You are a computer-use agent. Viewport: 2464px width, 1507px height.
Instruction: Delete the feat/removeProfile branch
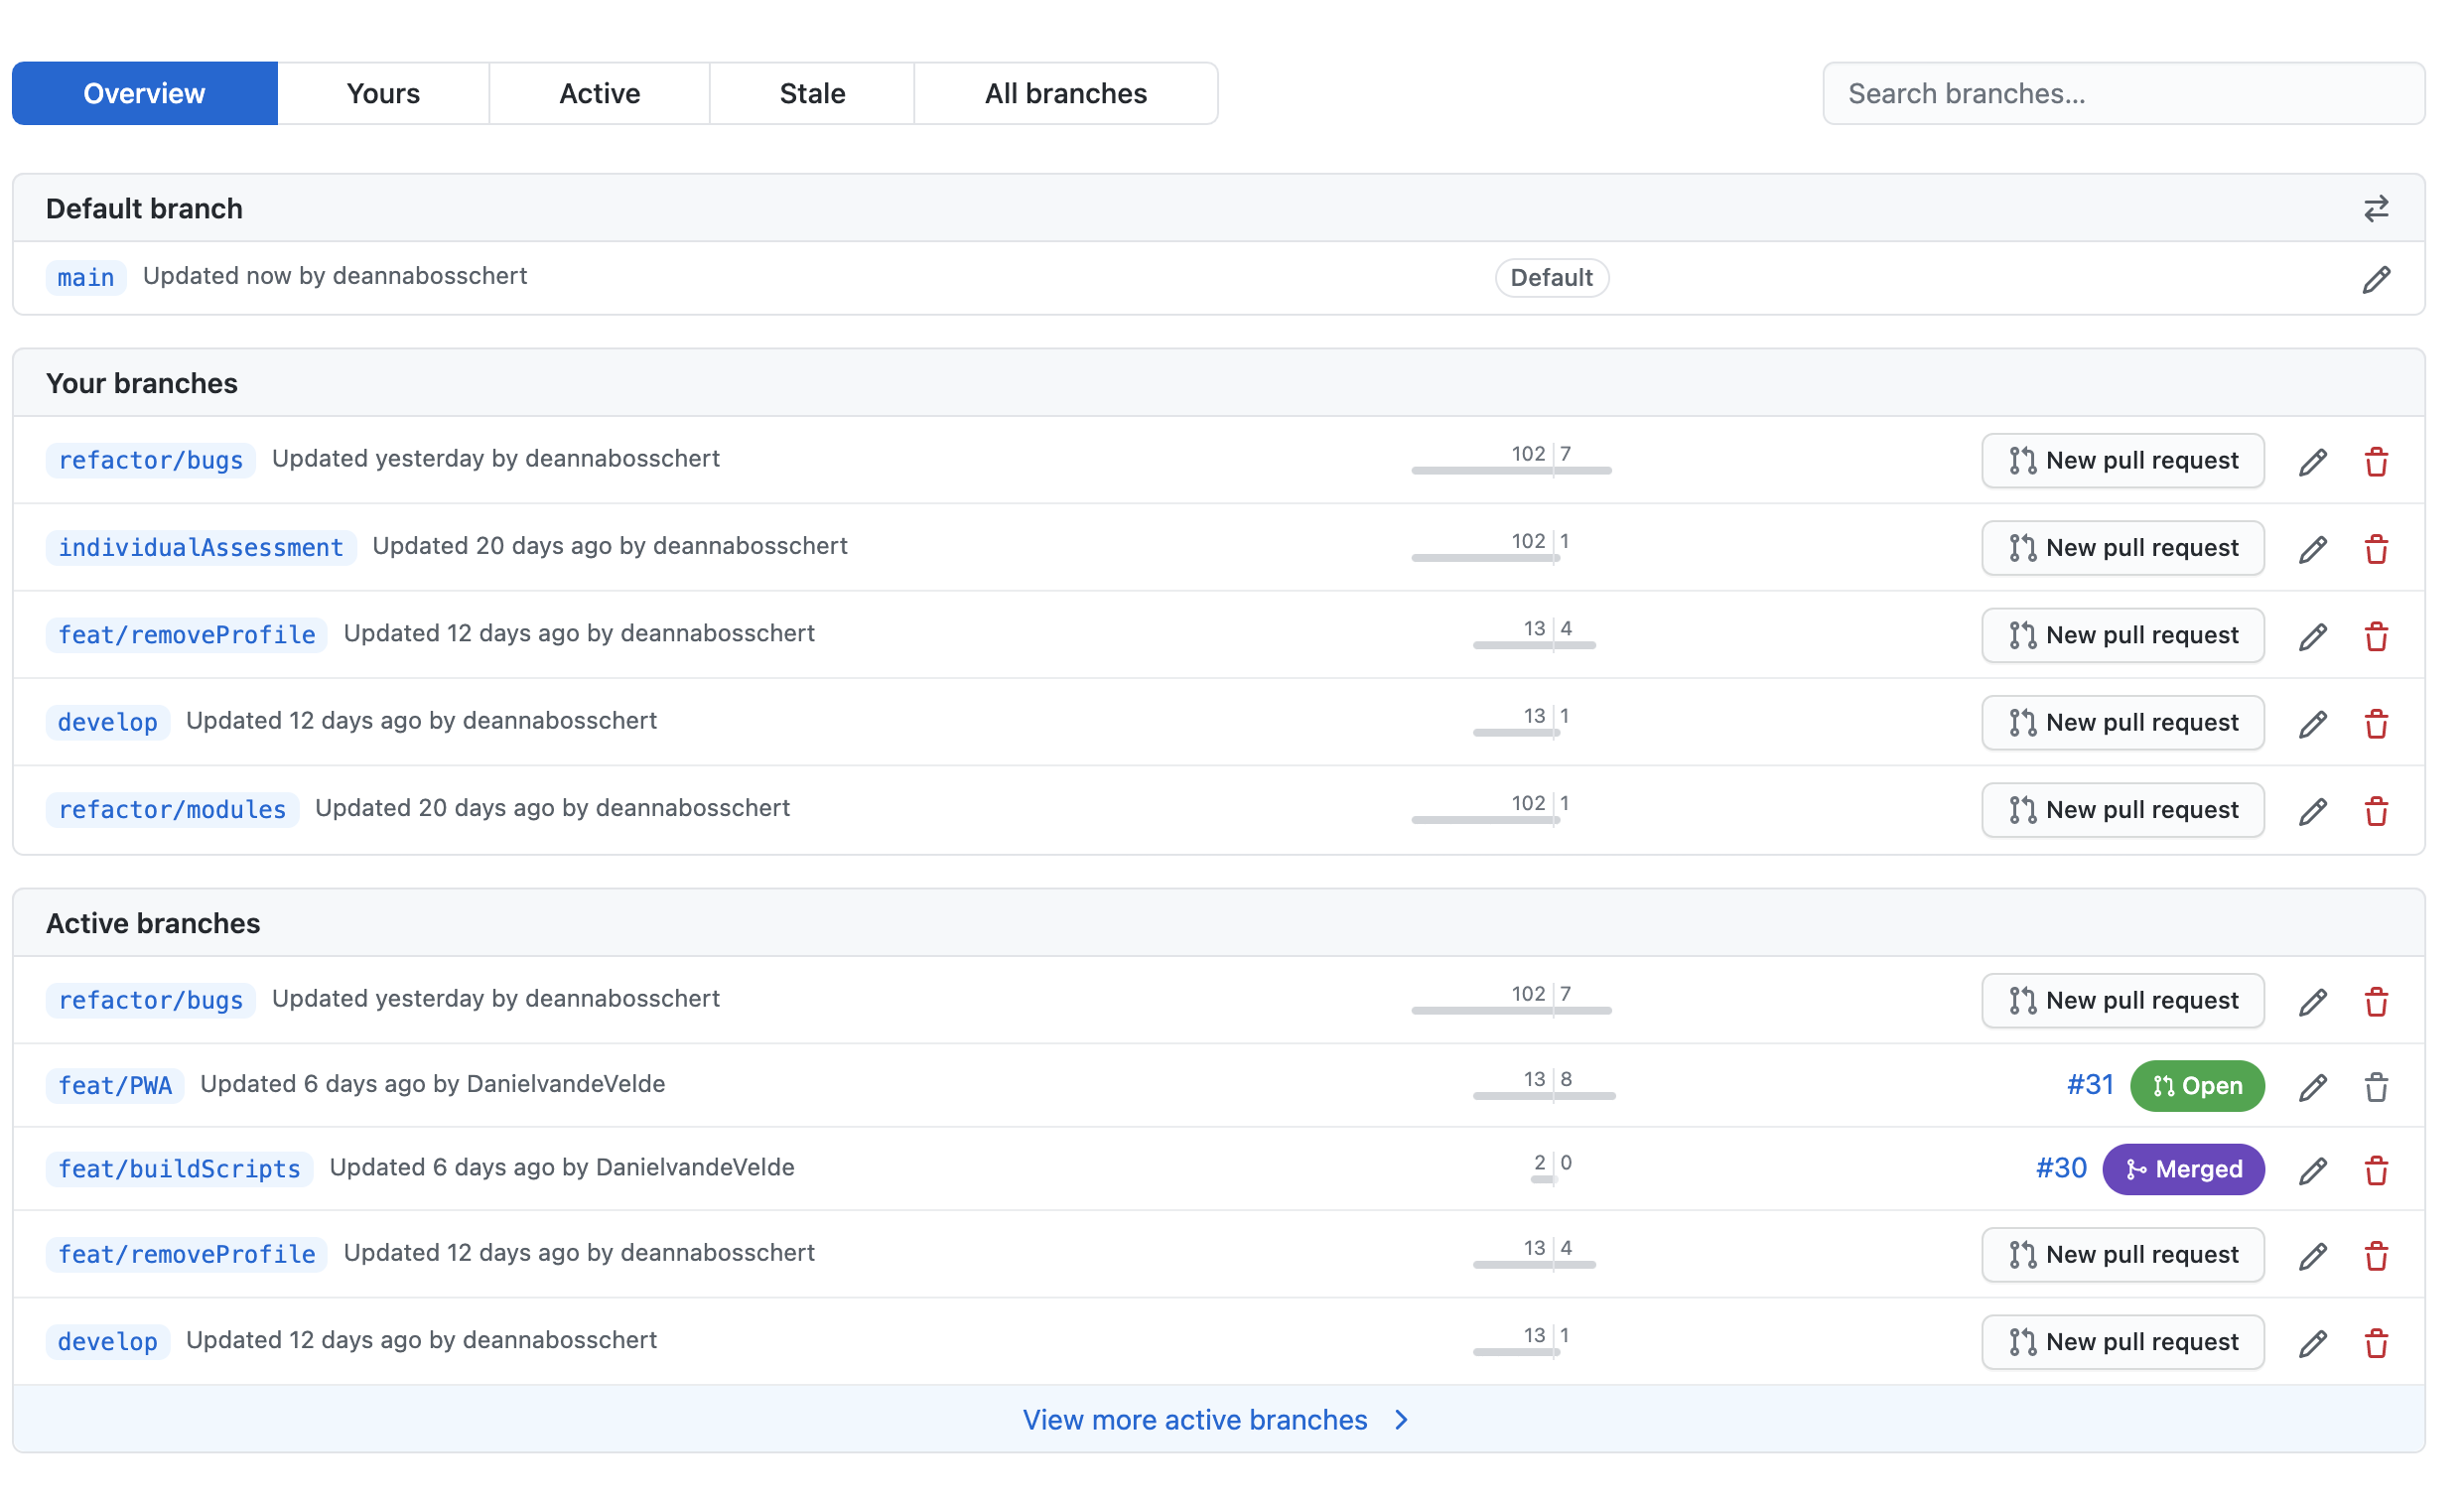point(2378,635)
